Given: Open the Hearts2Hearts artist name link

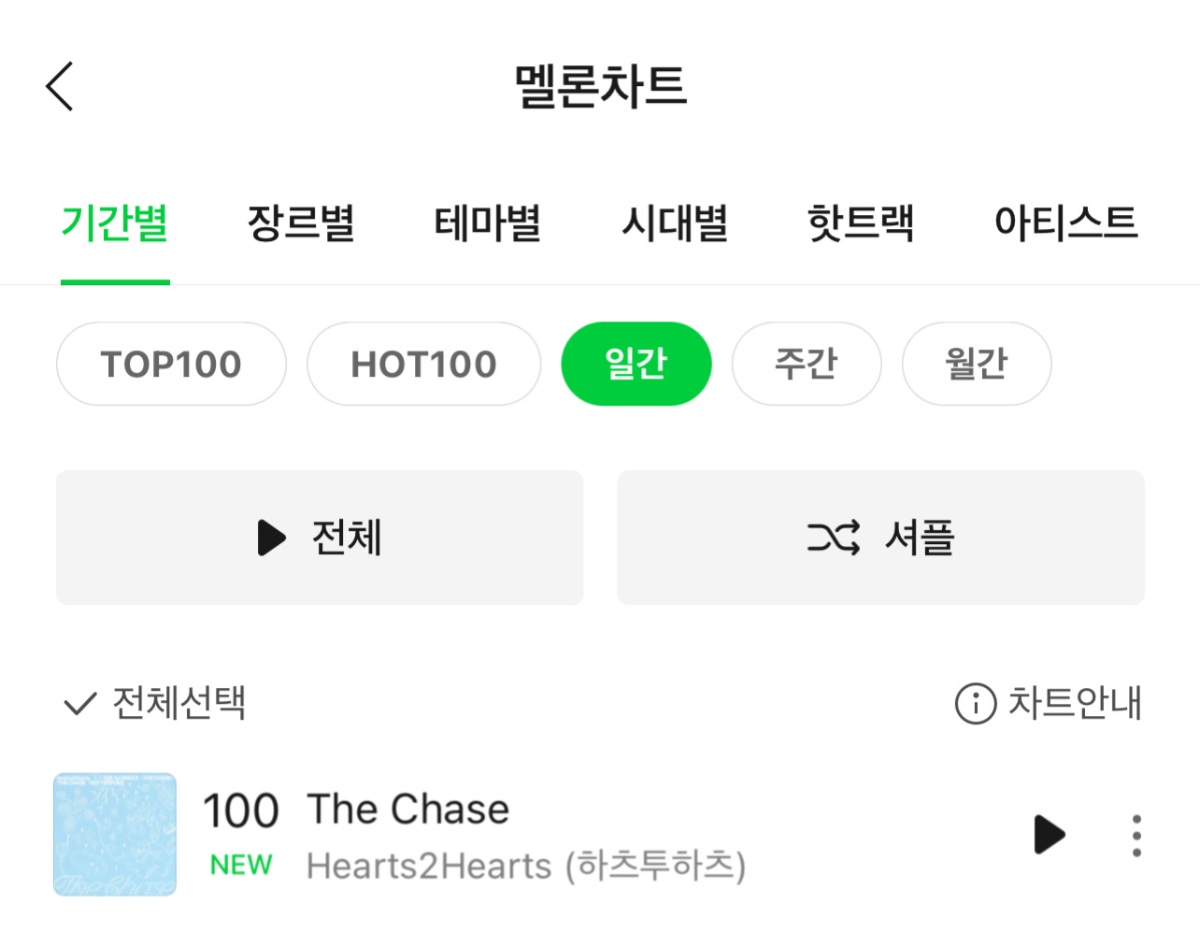Looking at the screenshot, I should coord(526,866).
